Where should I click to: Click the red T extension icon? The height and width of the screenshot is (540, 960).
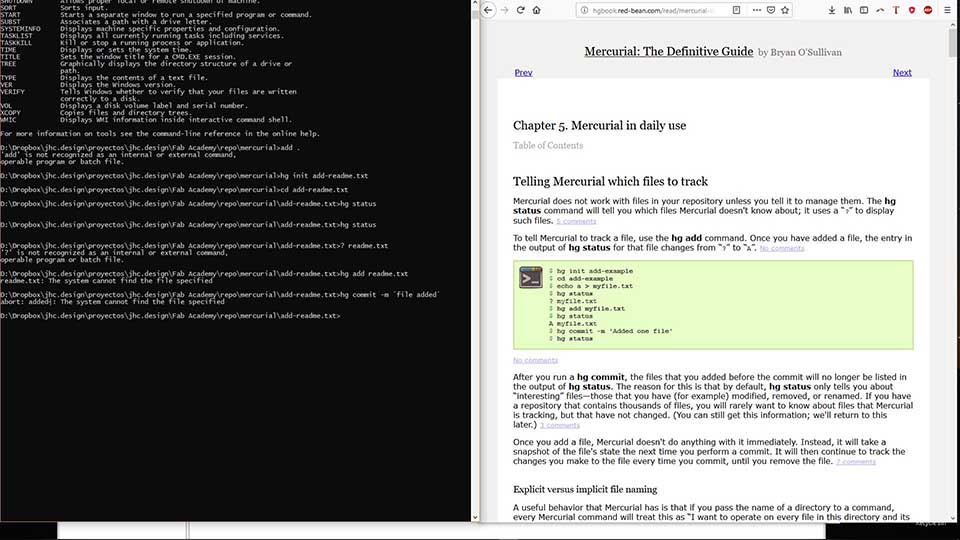[896, 10]
